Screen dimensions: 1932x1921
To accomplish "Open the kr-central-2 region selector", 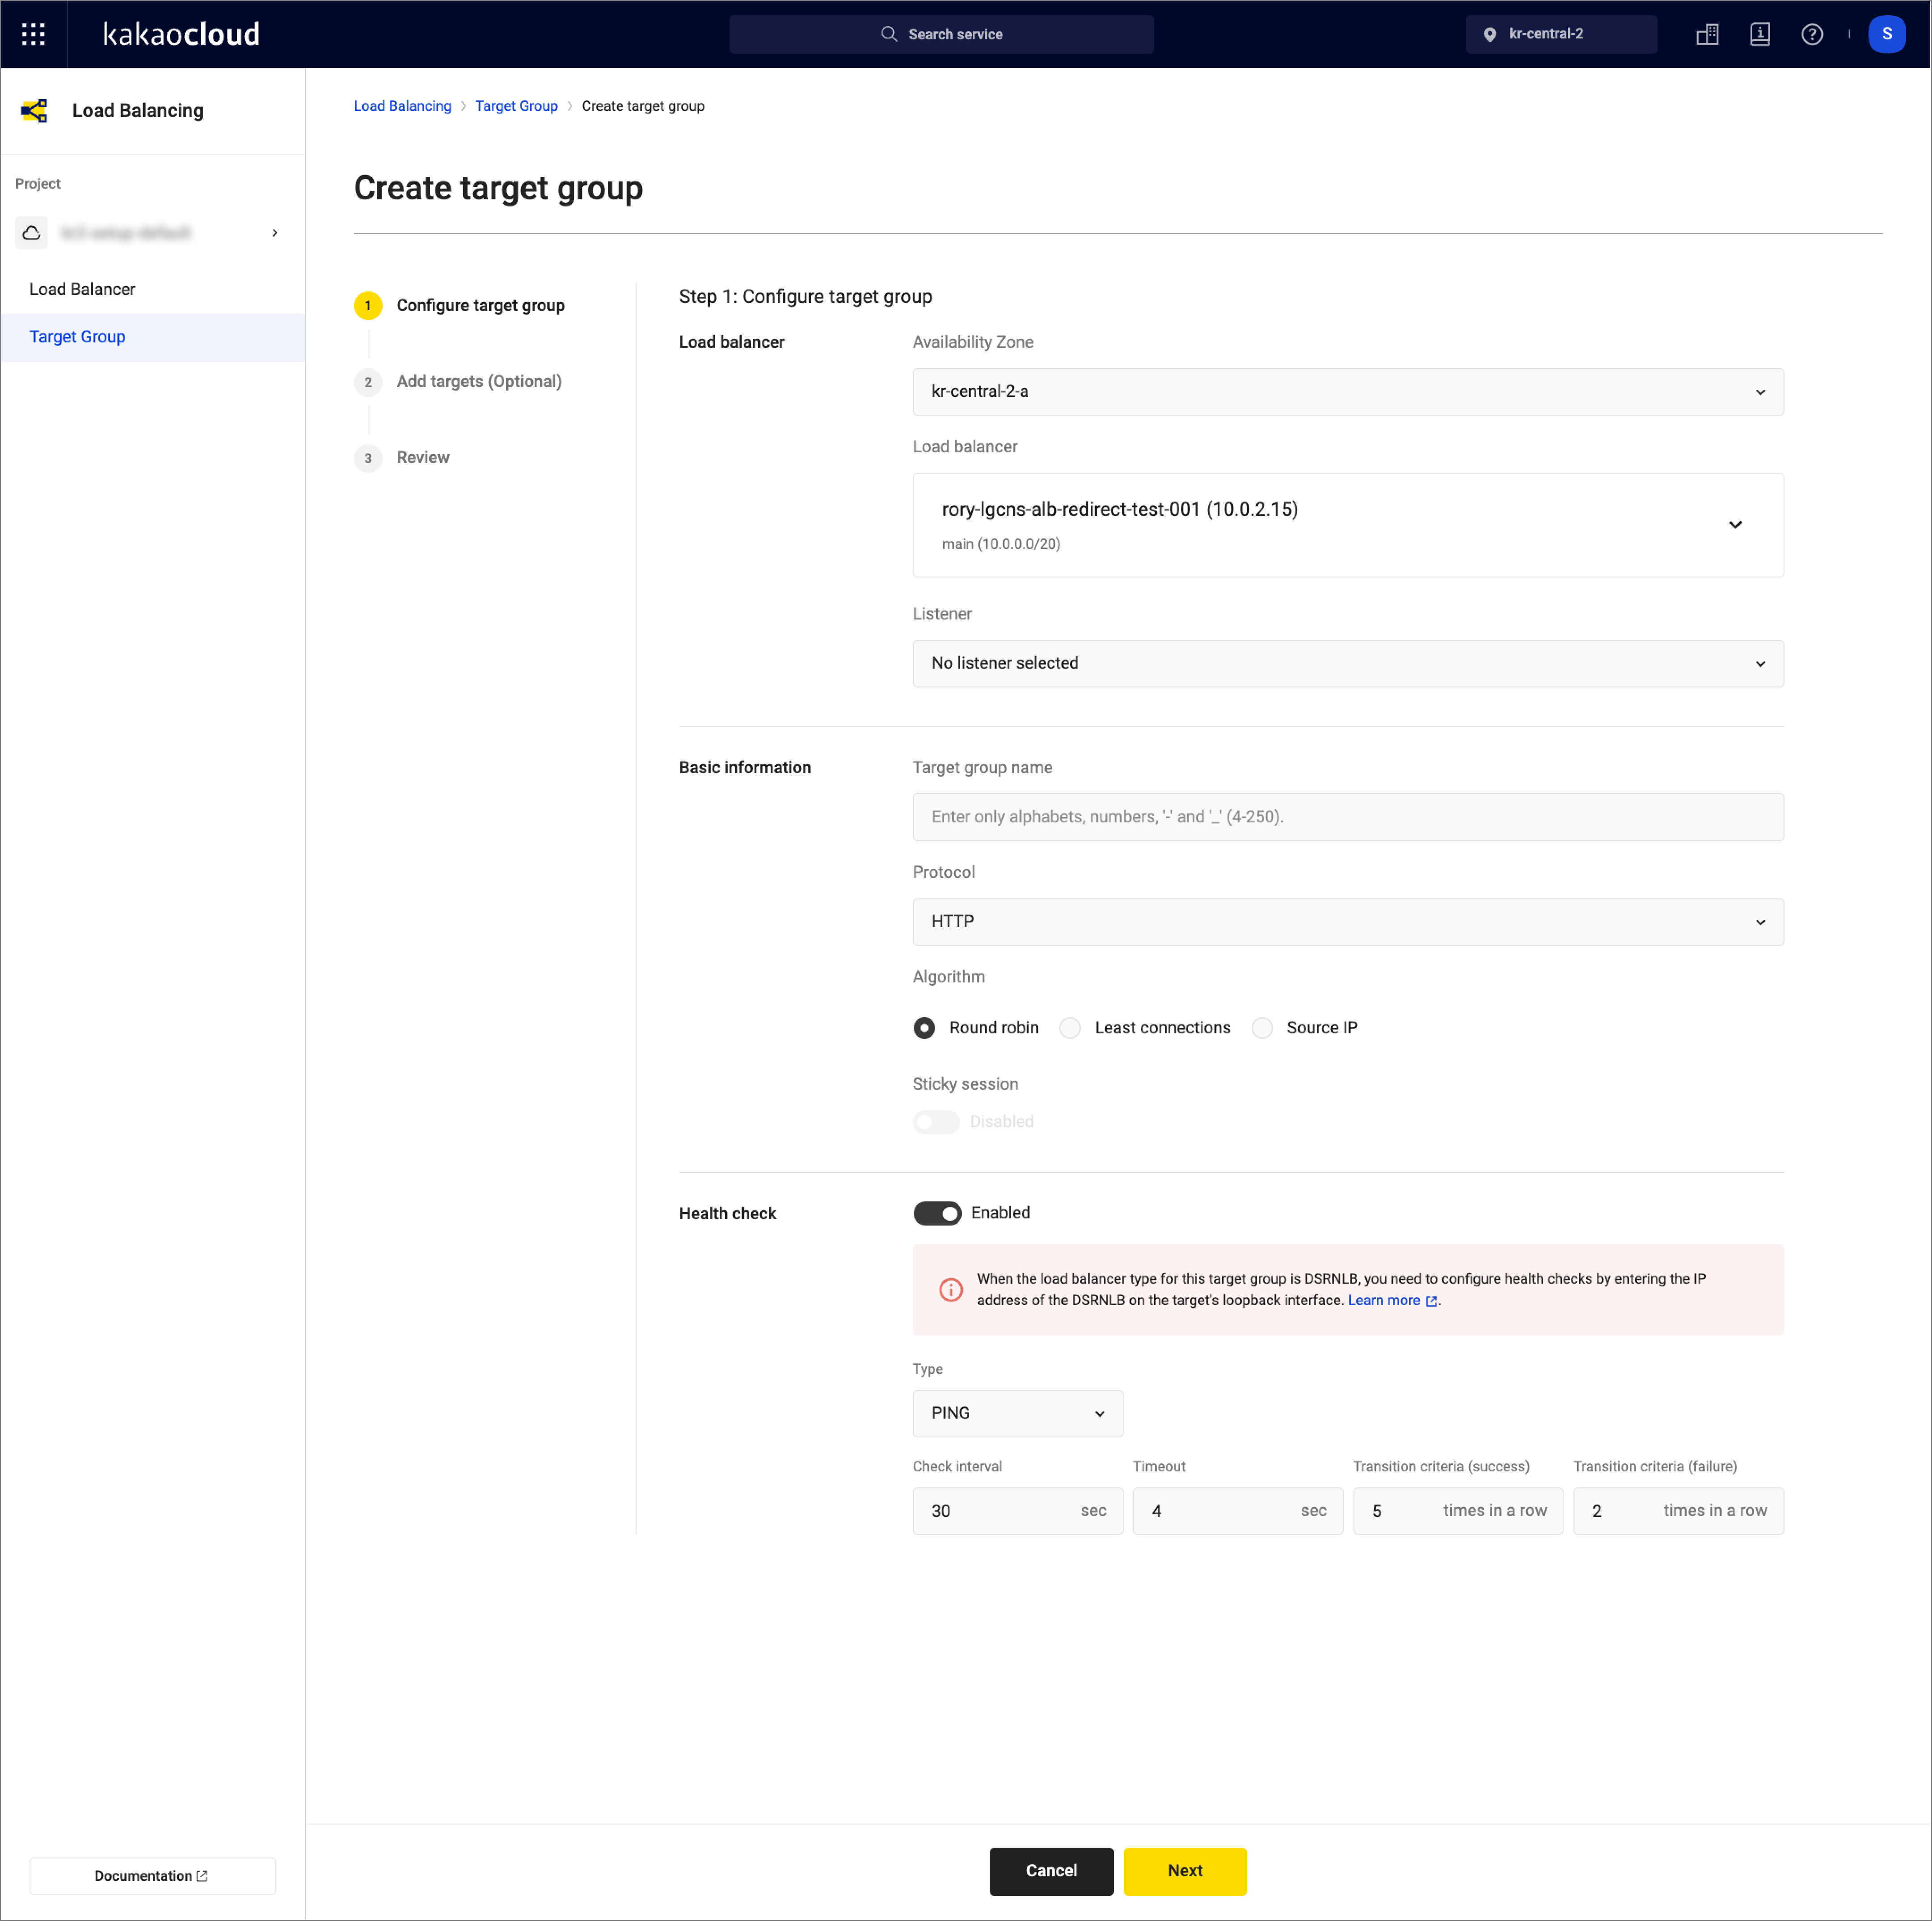I will [1560, 34].
